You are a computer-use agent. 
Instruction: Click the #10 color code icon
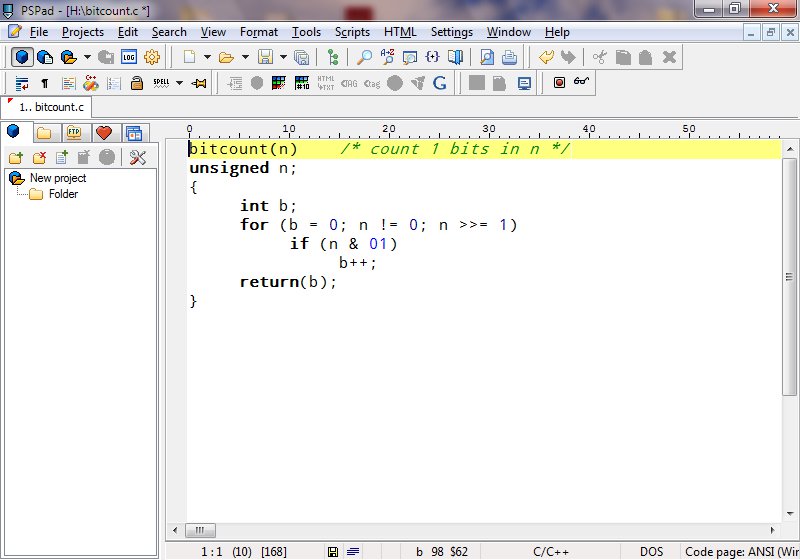coord(302,83)
